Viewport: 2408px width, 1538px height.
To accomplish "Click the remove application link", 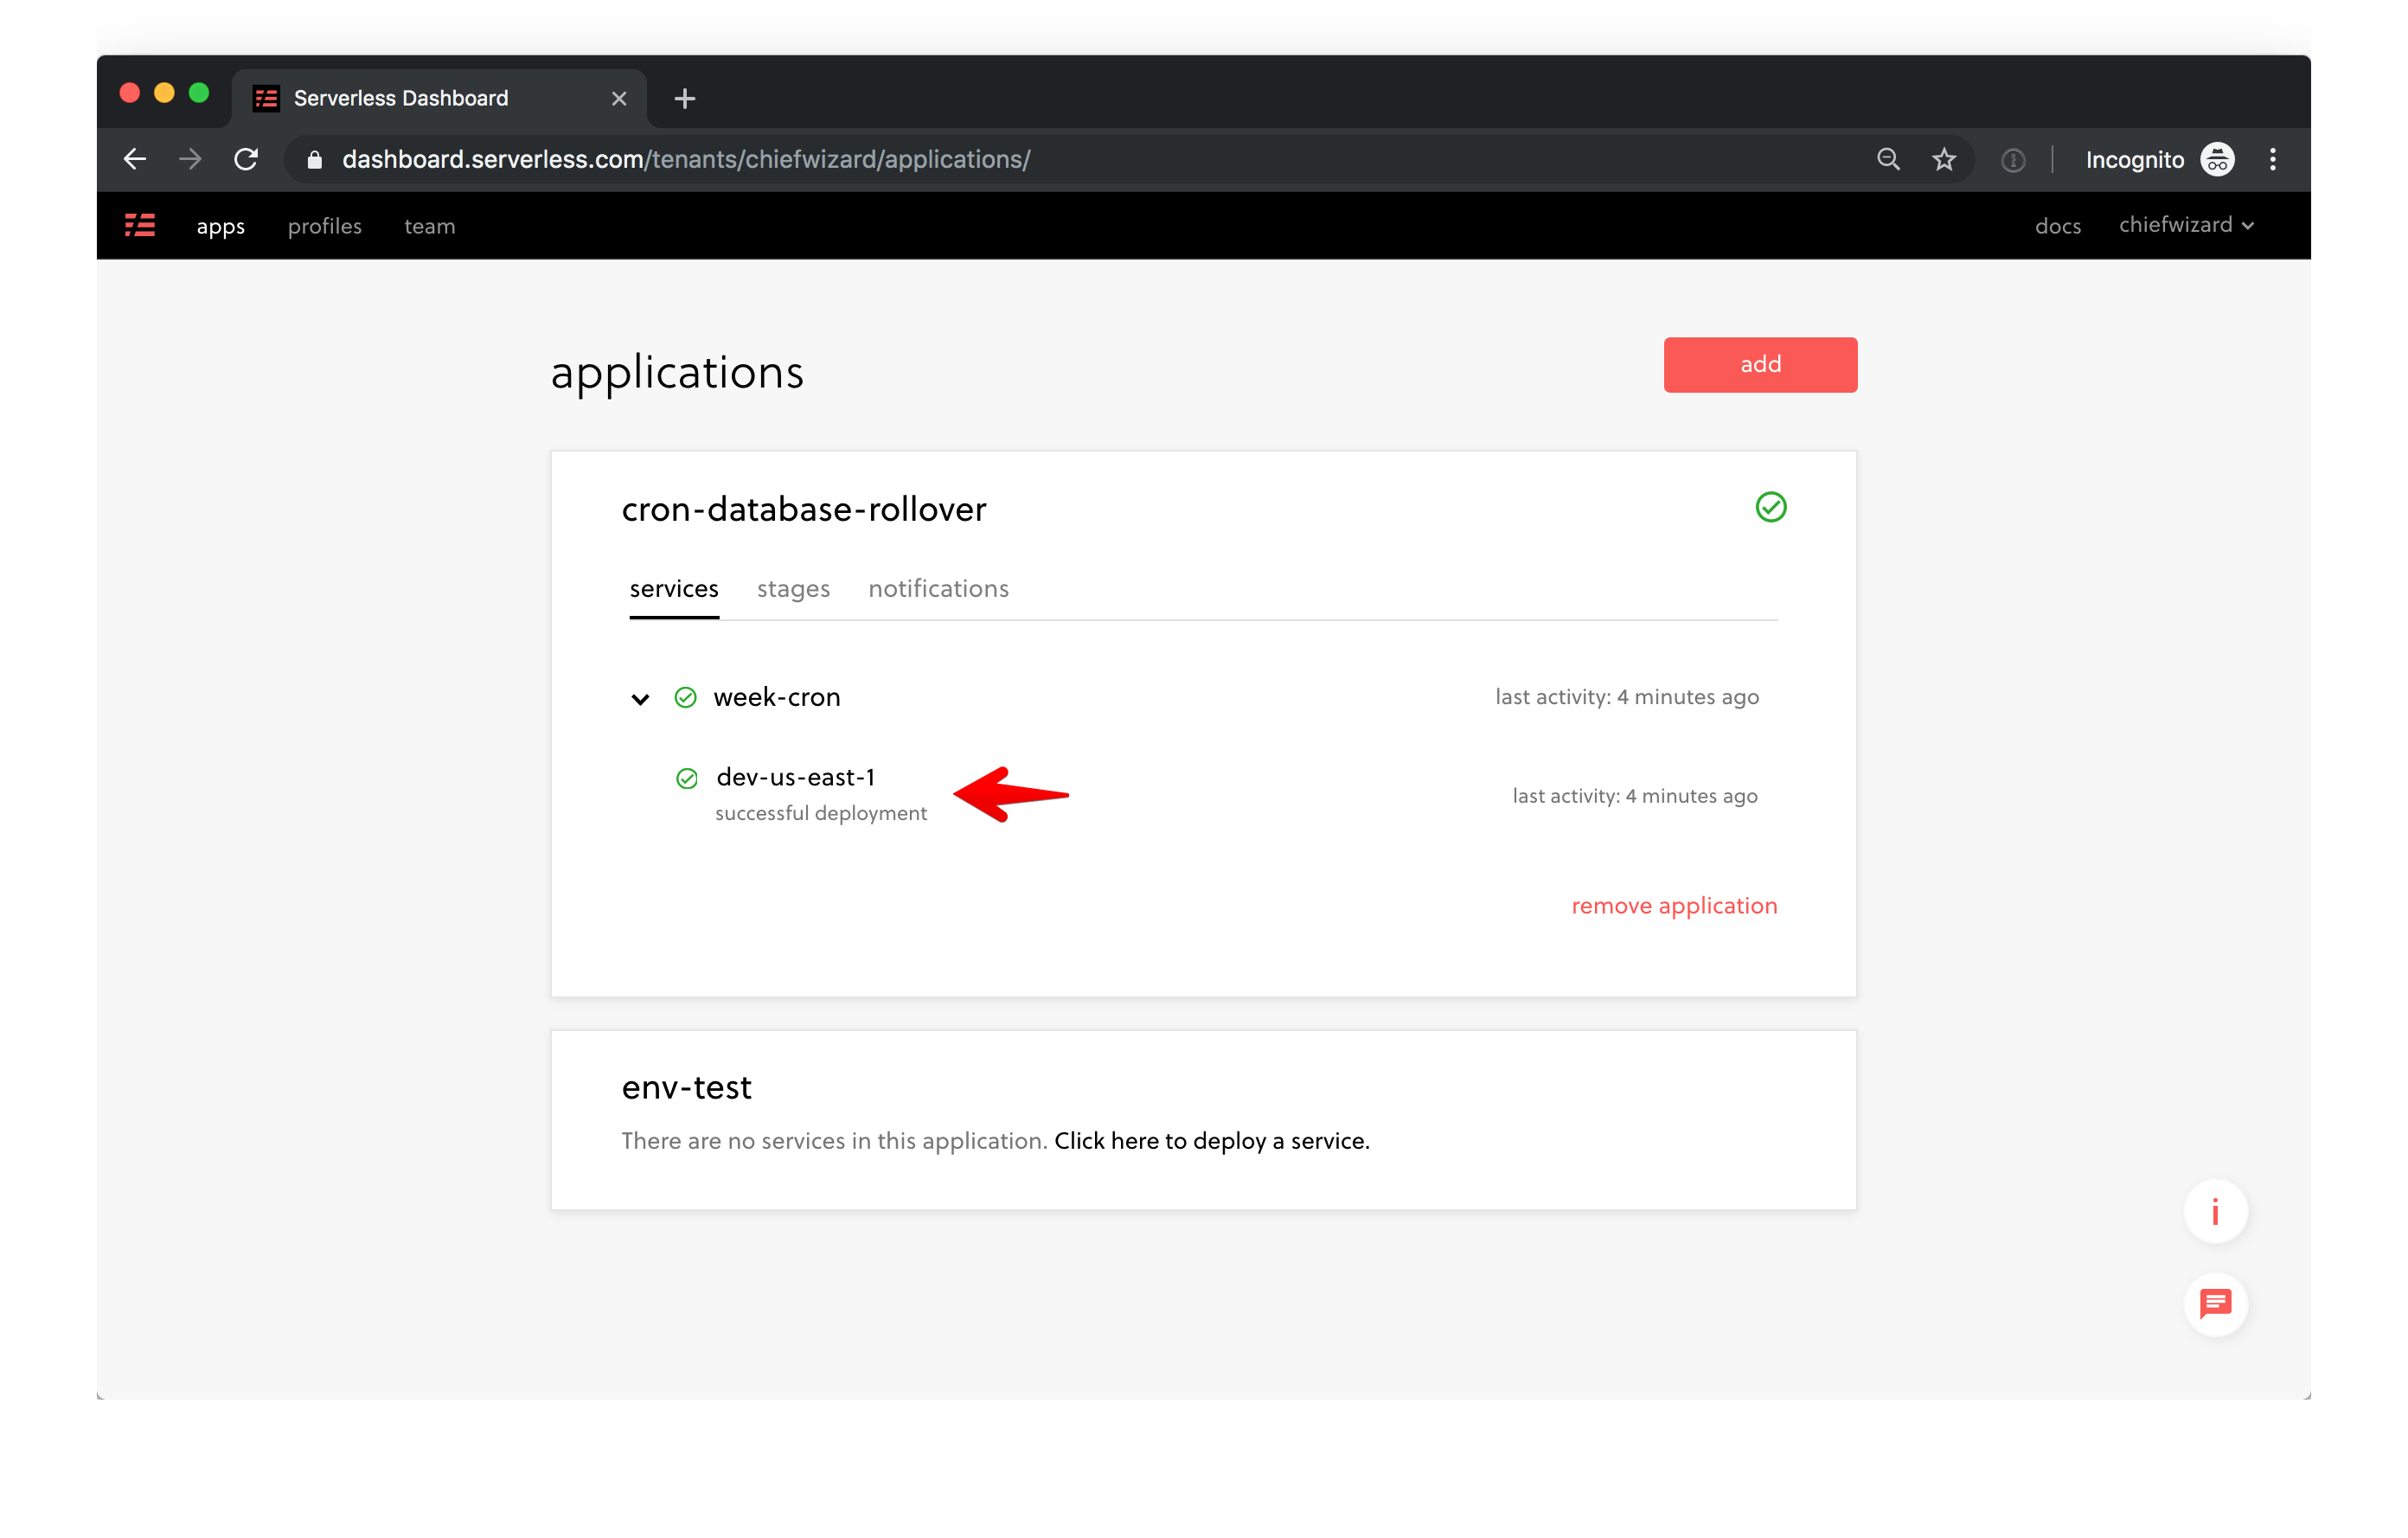I will click(x=1674, y=905).
